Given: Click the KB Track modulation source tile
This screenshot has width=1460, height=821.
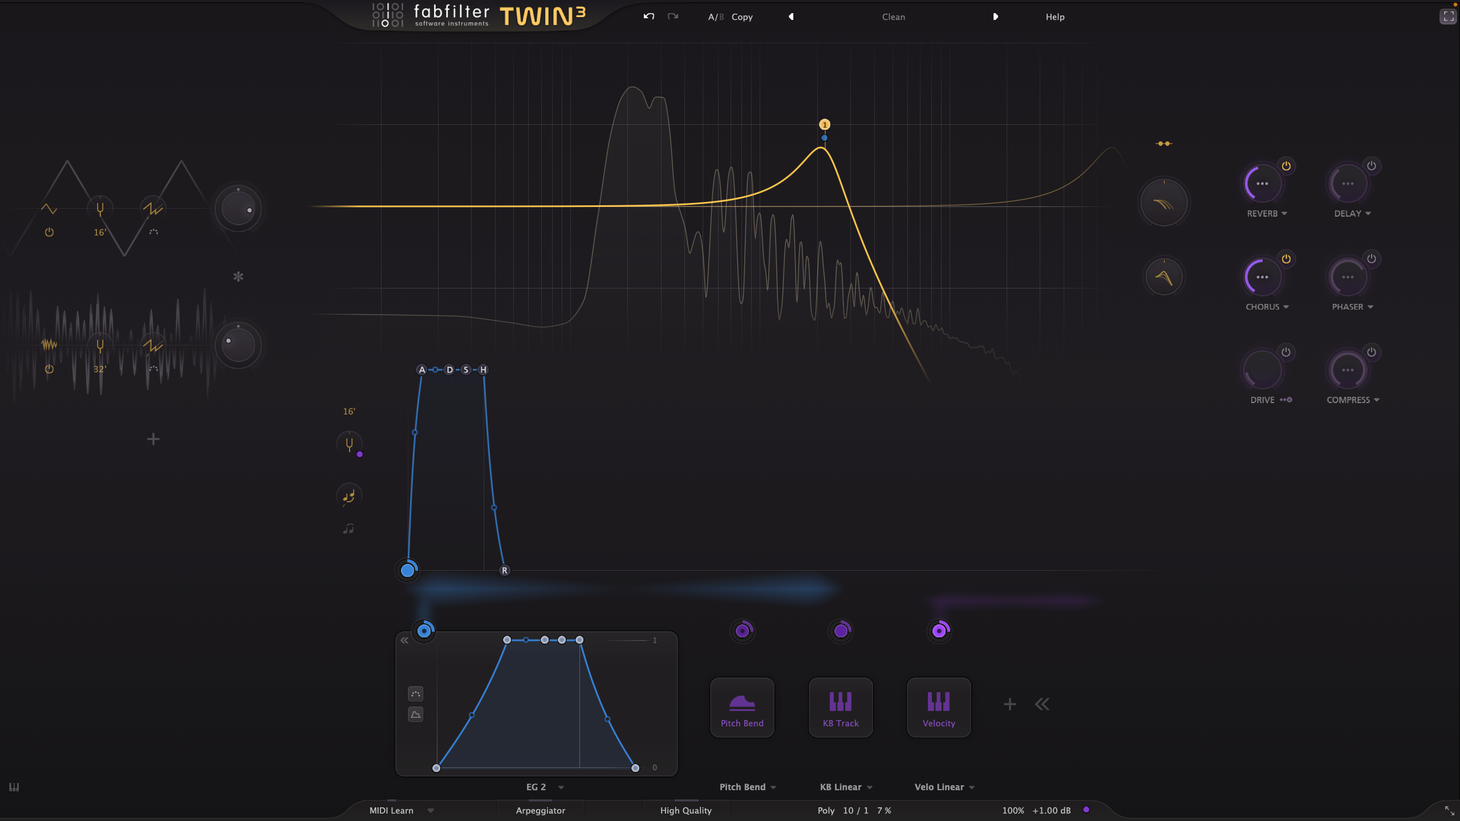Looking at the screenshot, I should pyautogui.click(x=840, y=708).
